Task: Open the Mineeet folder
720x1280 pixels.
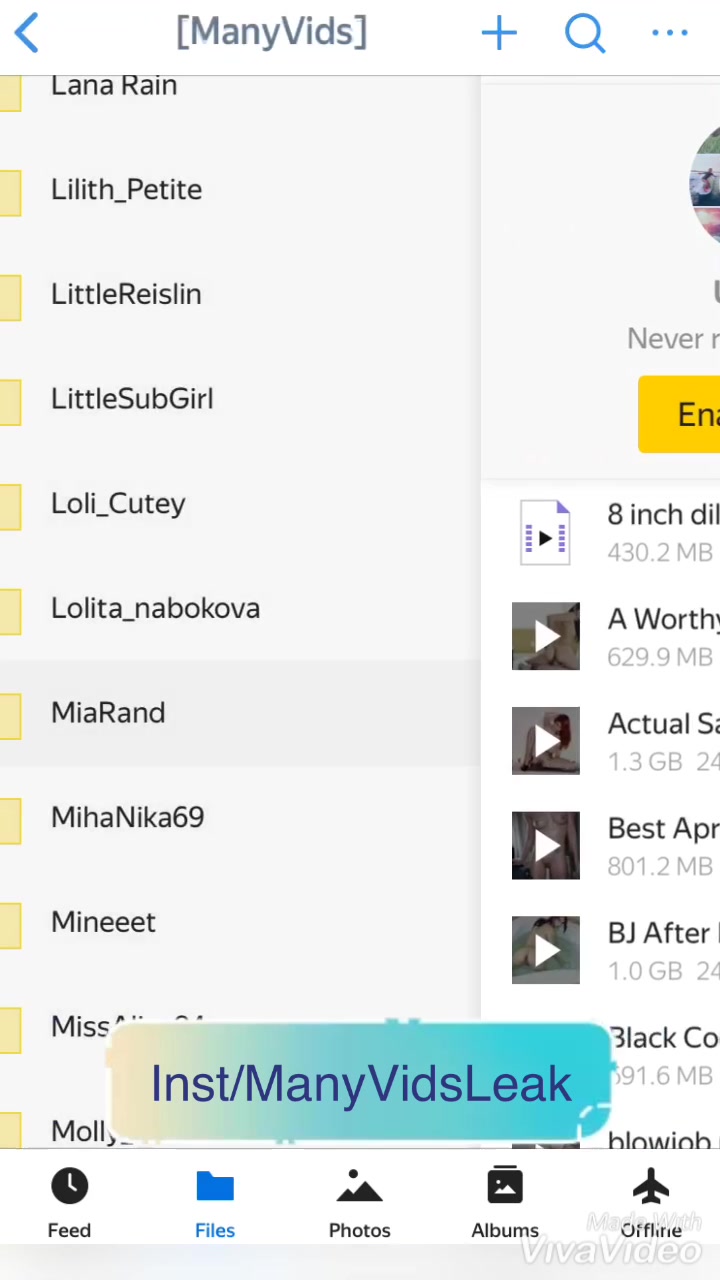Action: pos(240,922)
